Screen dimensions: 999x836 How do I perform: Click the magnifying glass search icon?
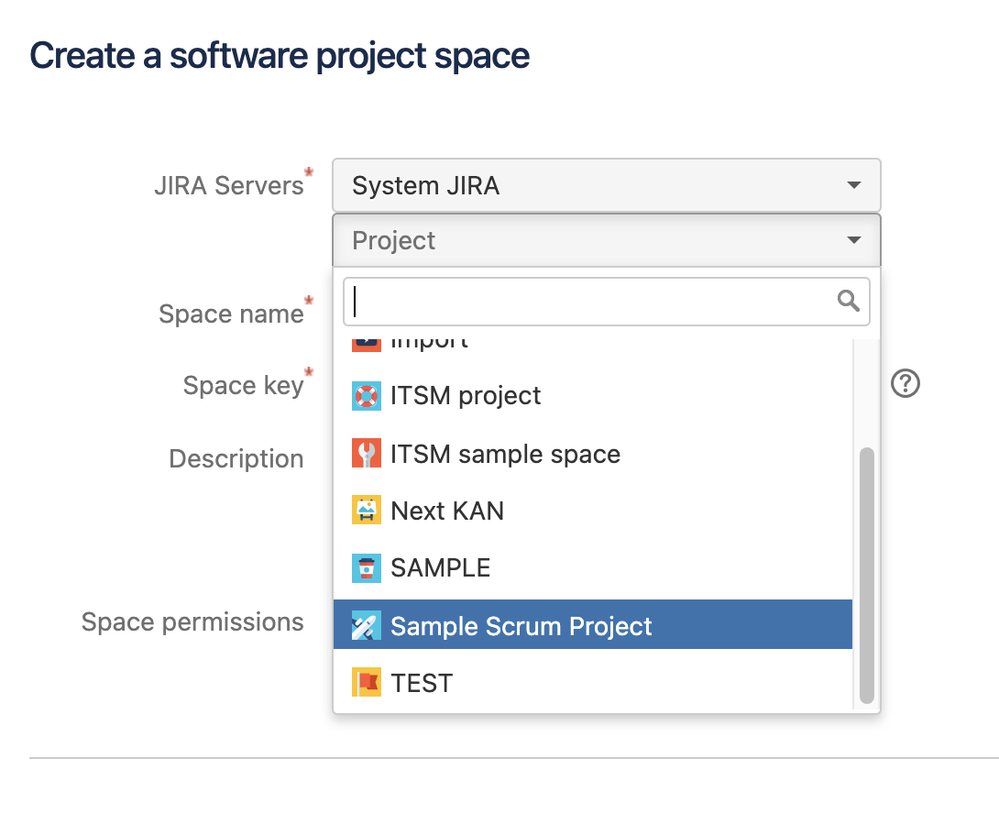[x=848, y=301]
